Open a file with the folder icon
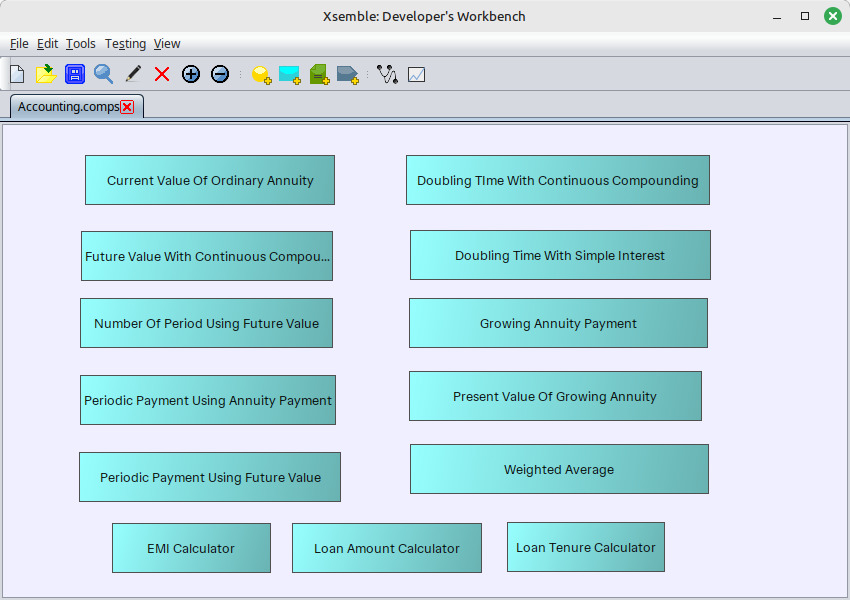Image resolution: width=850 pixels, height=600 pixels. point(46,74)
